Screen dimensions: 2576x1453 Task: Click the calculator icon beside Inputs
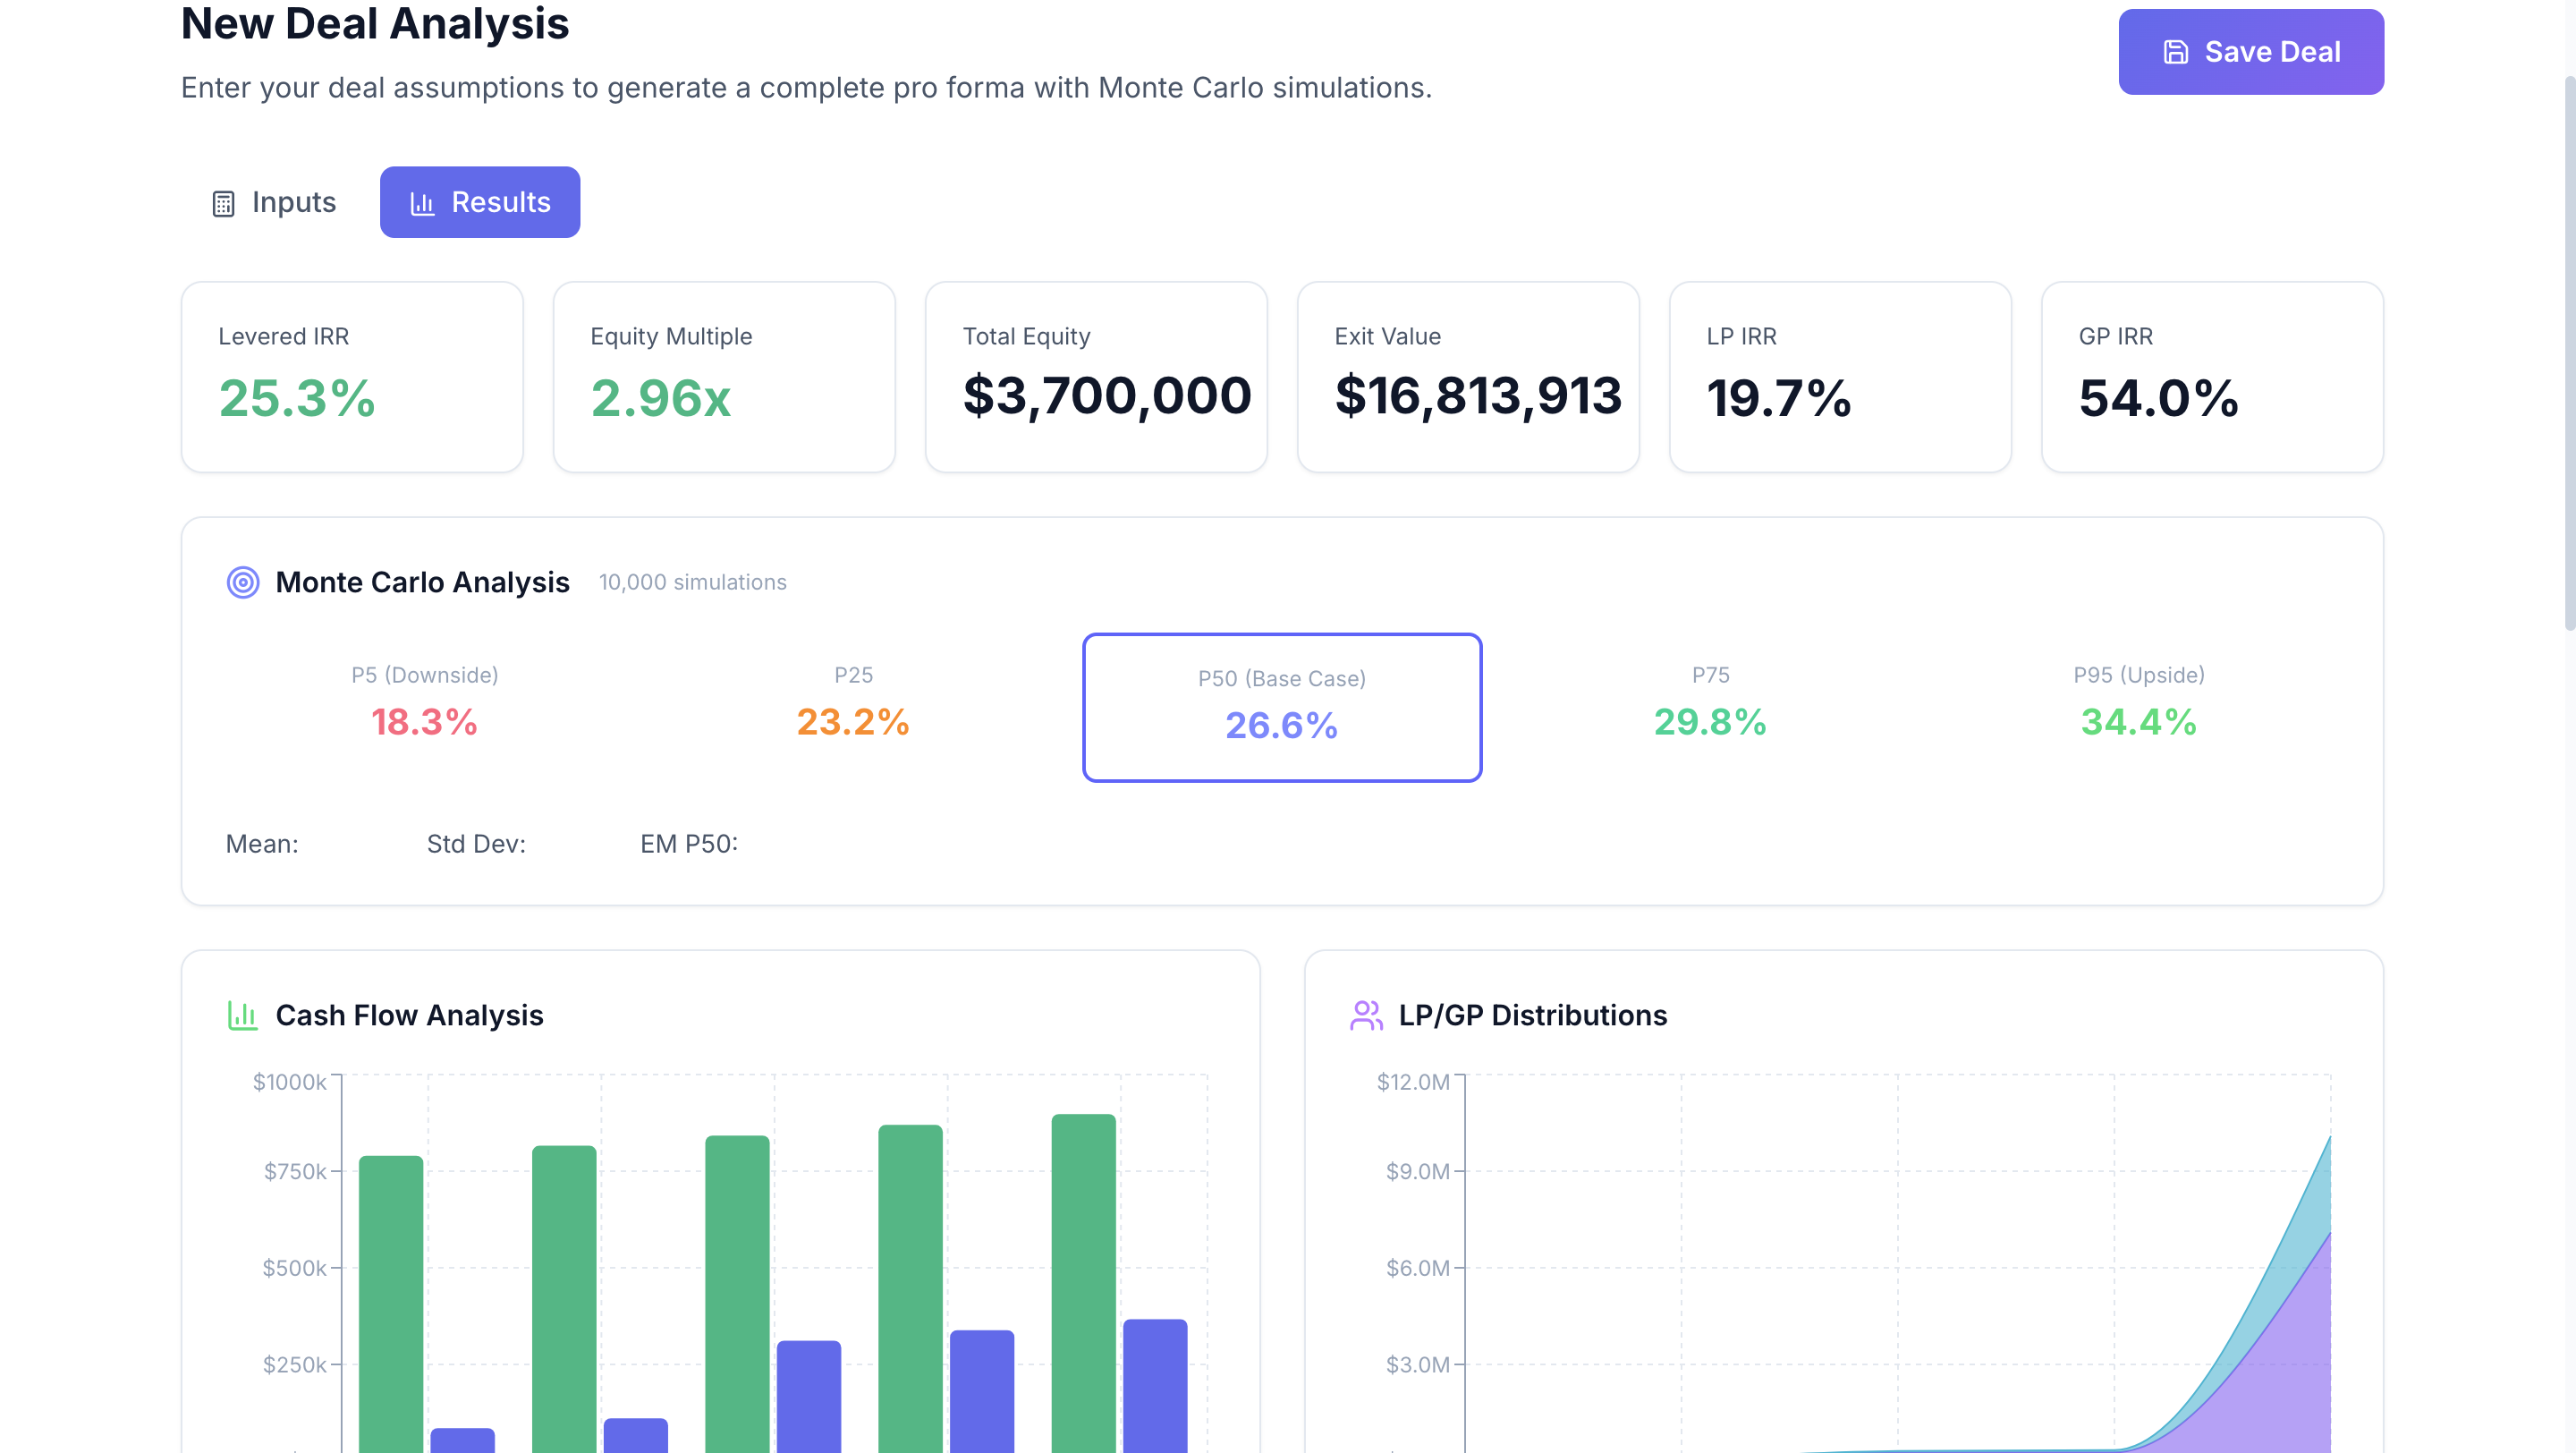223,204
